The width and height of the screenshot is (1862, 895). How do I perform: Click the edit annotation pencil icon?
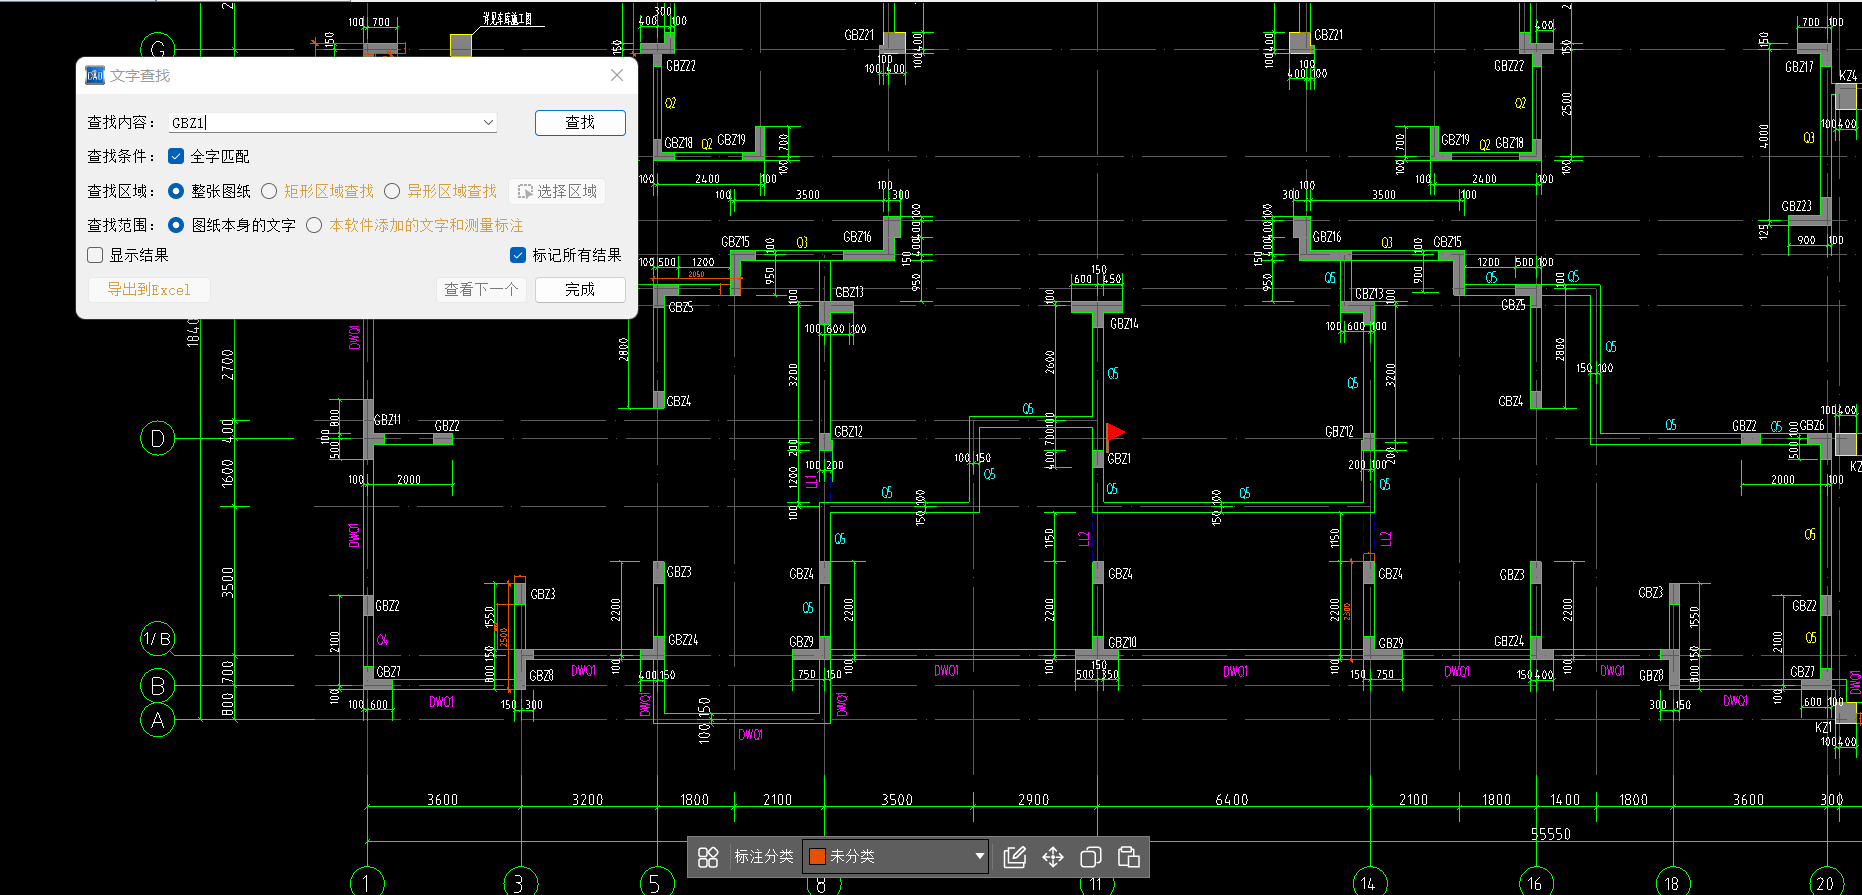(x=1014, y=857)
